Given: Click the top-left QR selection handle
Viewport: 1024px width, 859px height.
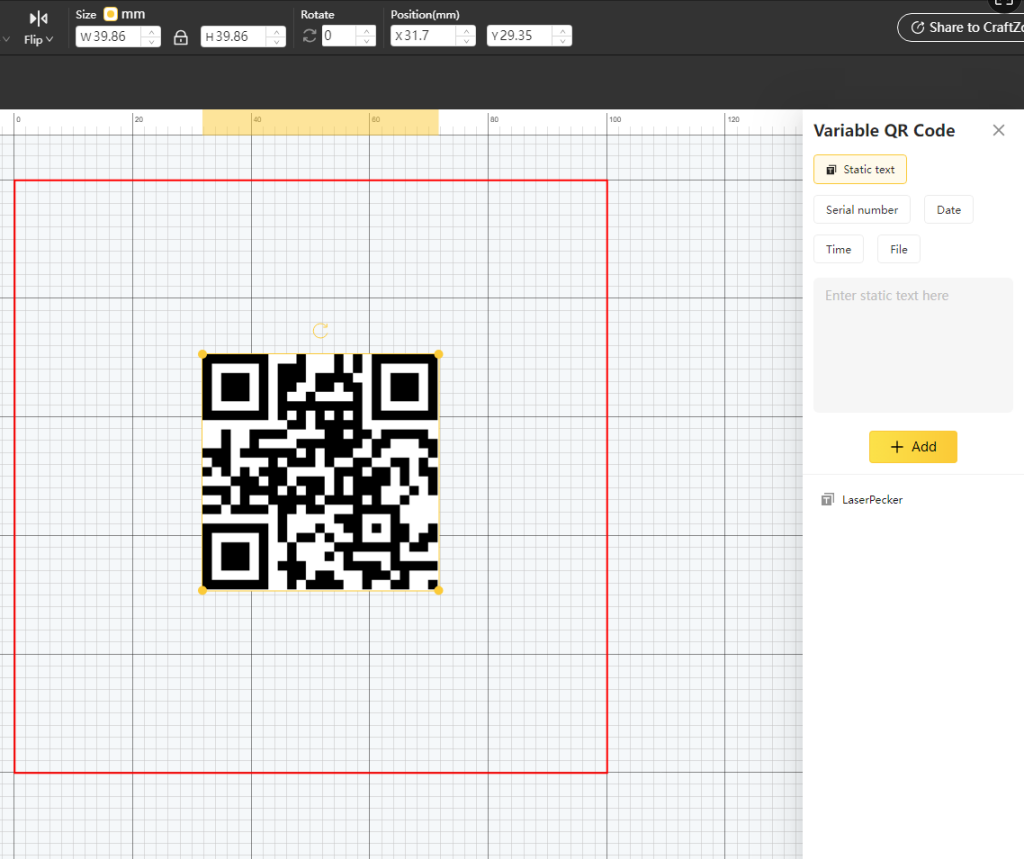Looking at the screenshot, I should (202, 354).
